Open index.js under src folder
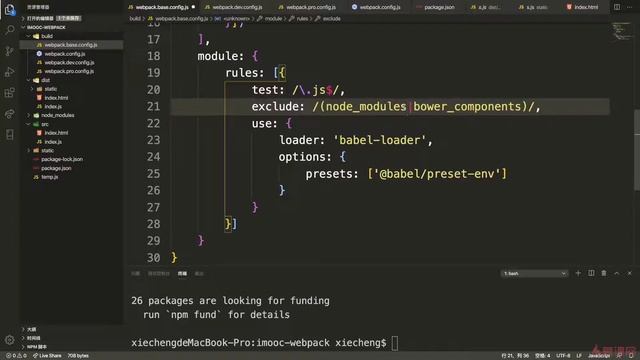Screen dimensions: 640x360 click(53, 142)
